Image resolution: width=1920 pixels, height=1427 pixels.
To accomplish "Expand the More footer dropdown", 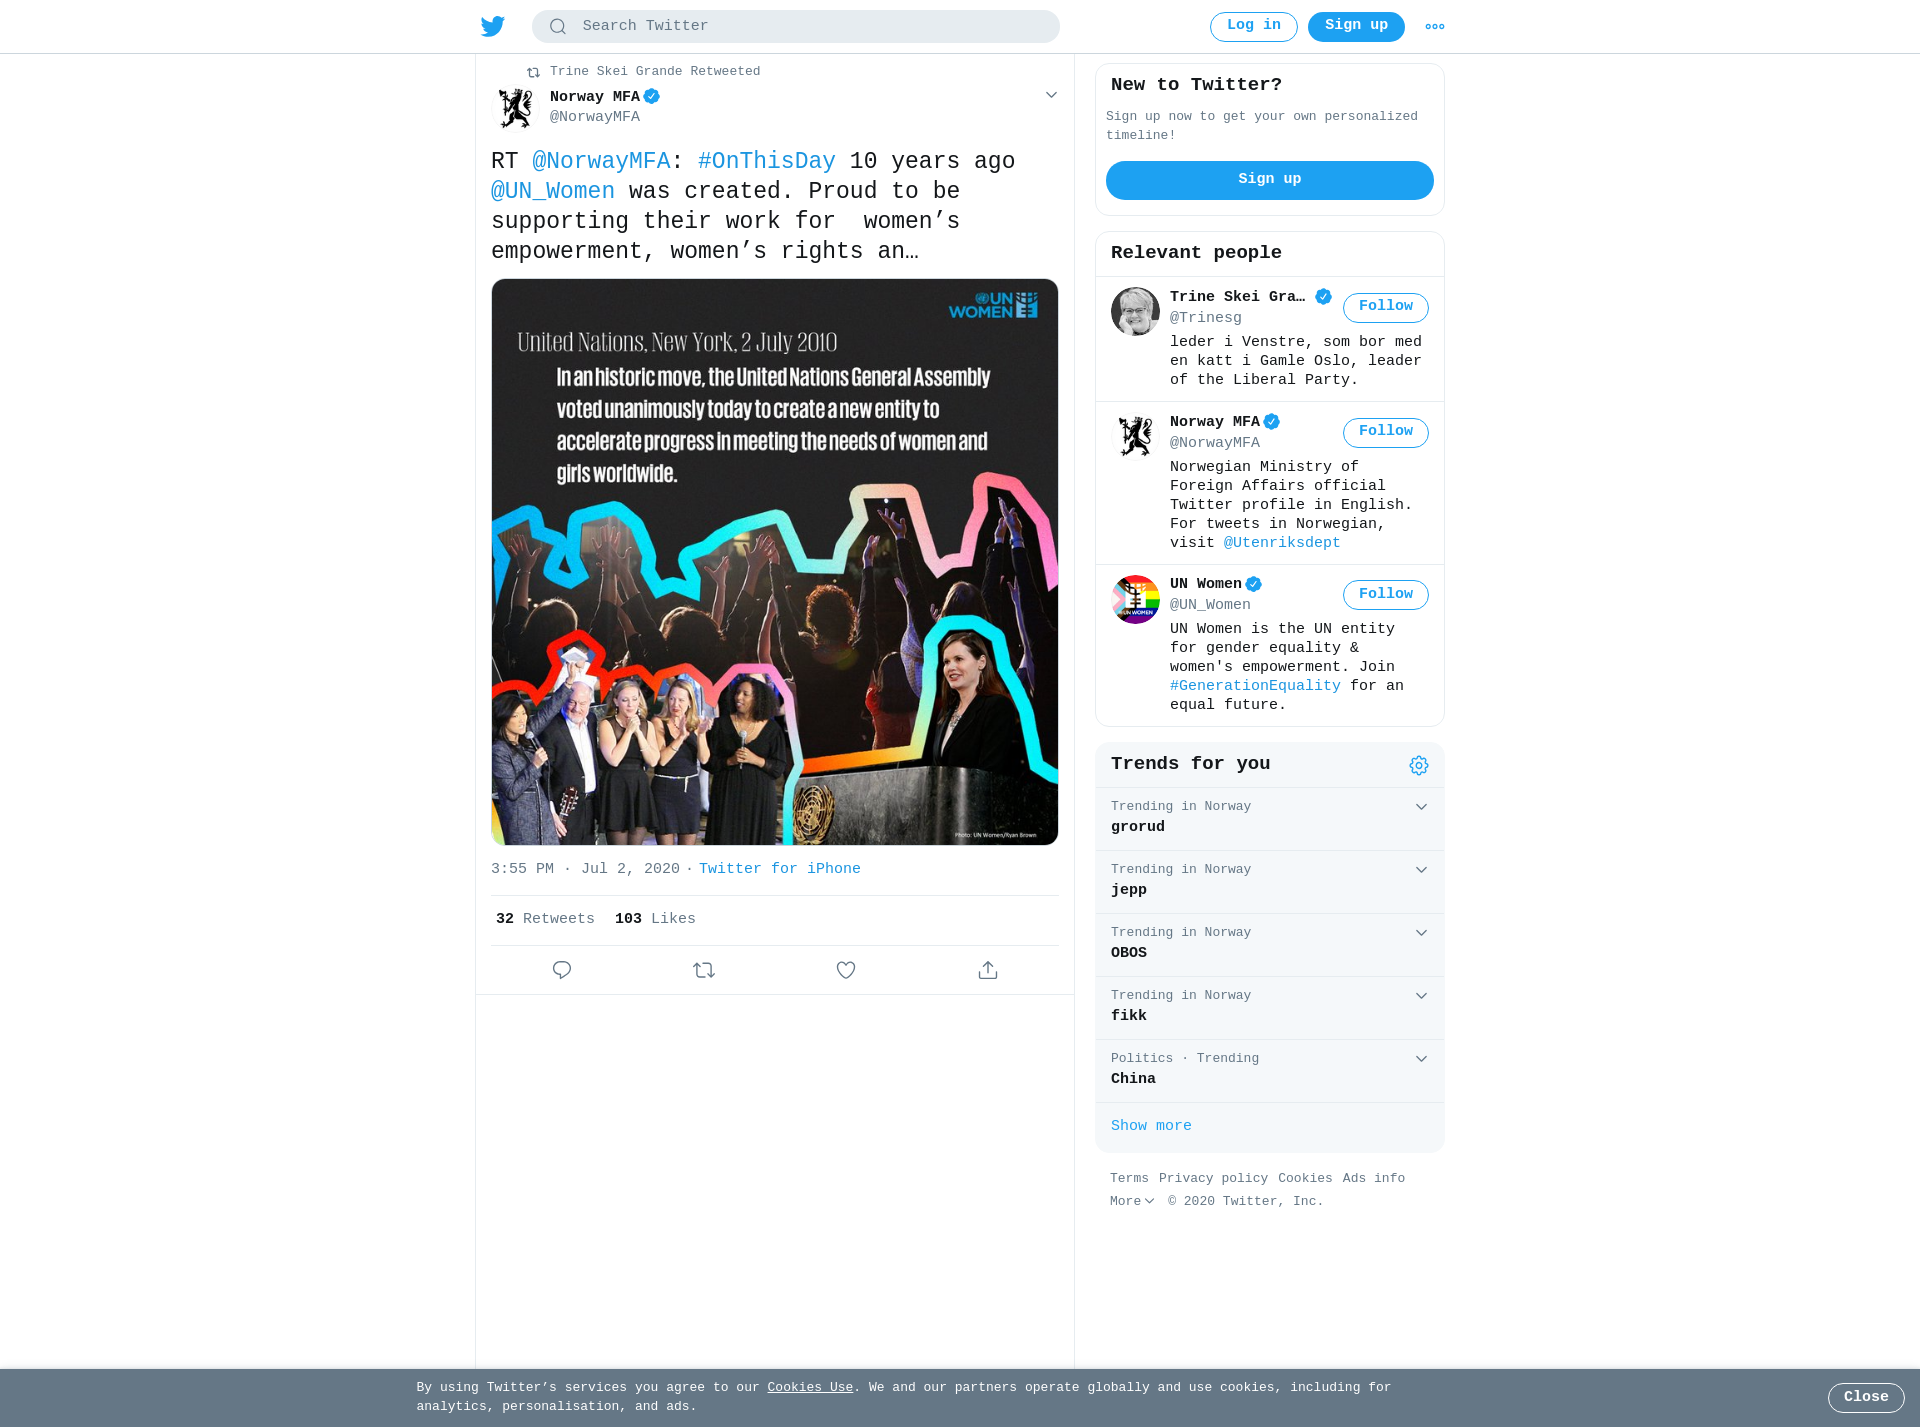I will [x=1132, y=1201].
